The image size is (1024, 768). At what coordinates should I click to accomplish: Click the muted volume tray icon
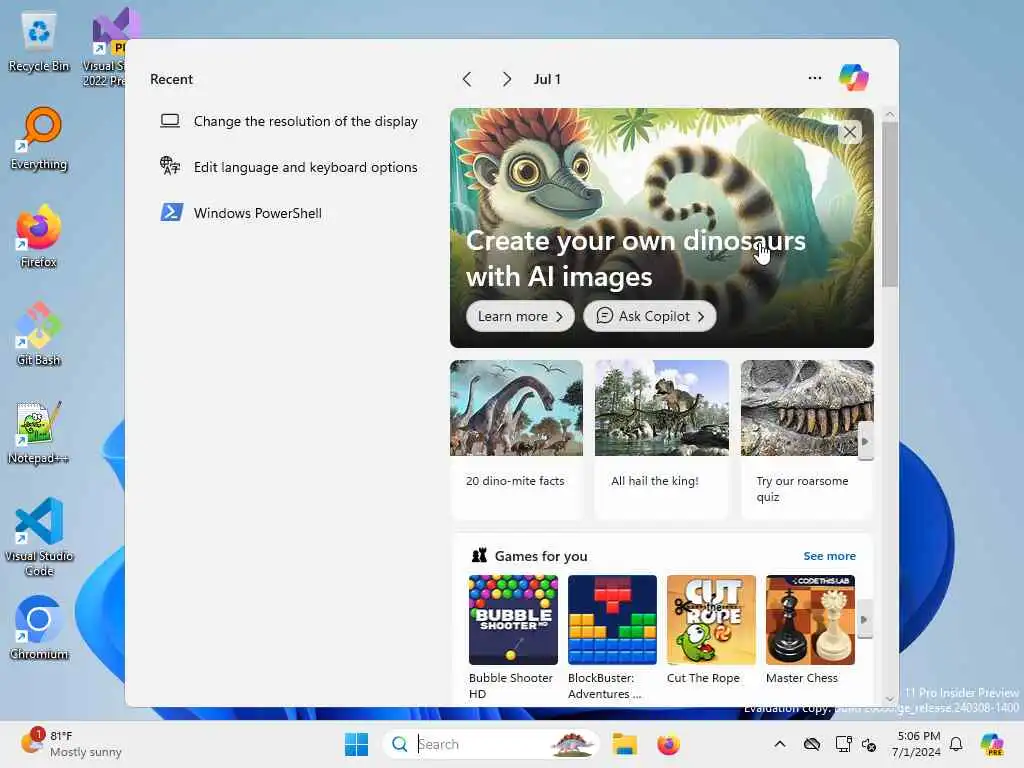coord(869,744)
